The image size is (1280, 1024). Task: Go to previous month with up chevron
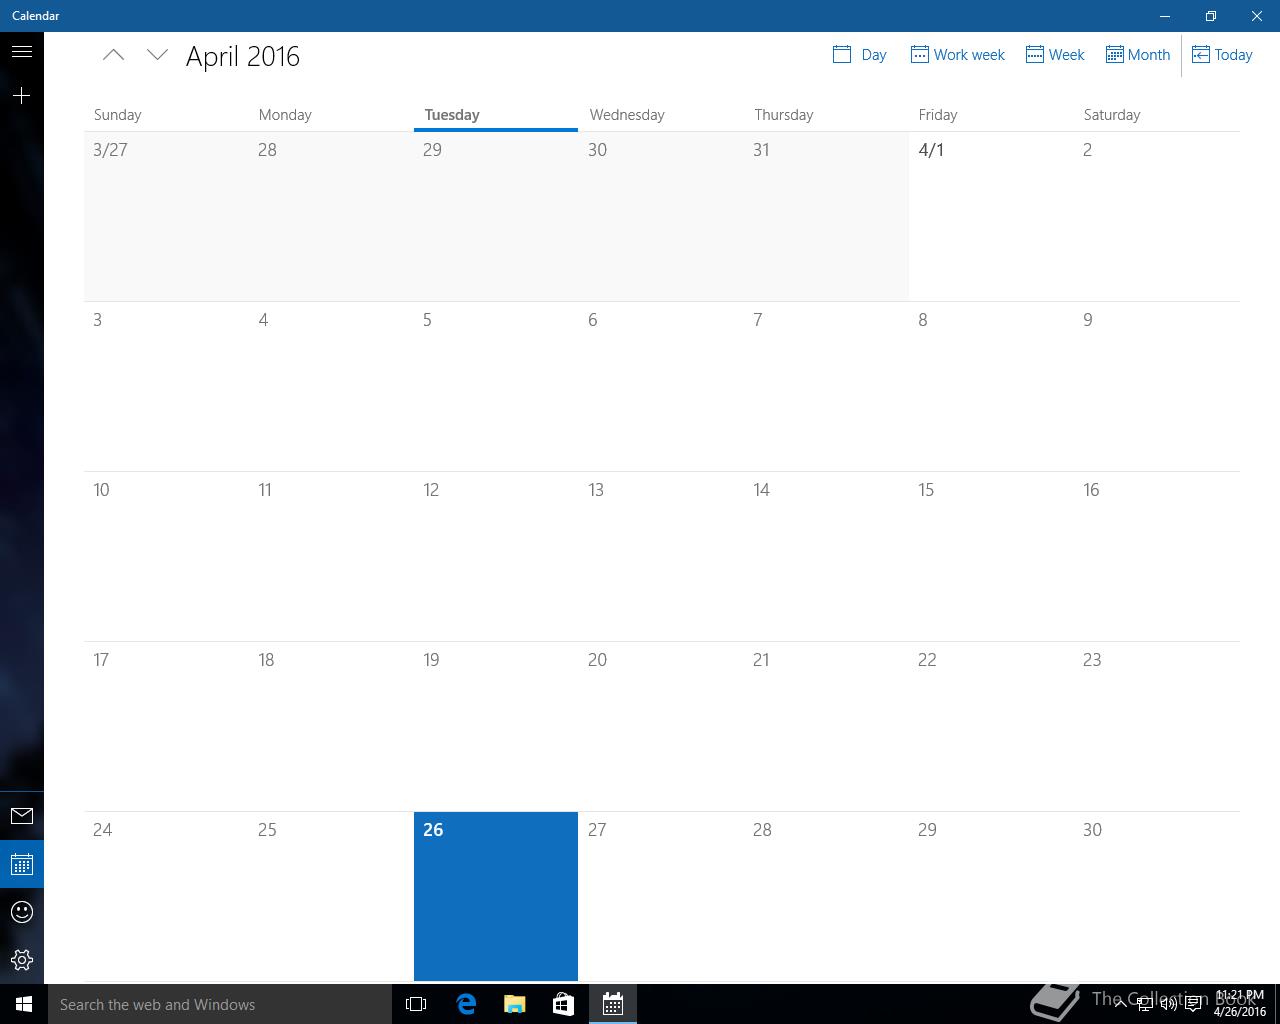[113, 55]
